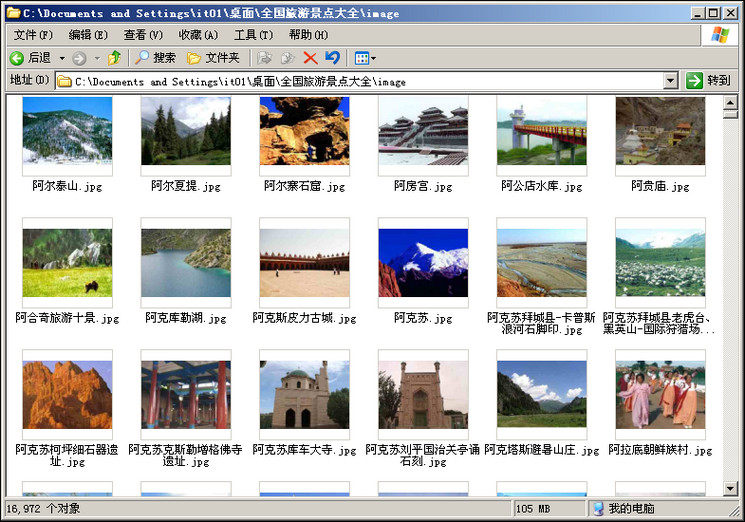Viewport: 745px width, 522px height.
Task: Select the 阿克斯皮力古城.jpg thumbnail
Action: click(x=305, y=263)
